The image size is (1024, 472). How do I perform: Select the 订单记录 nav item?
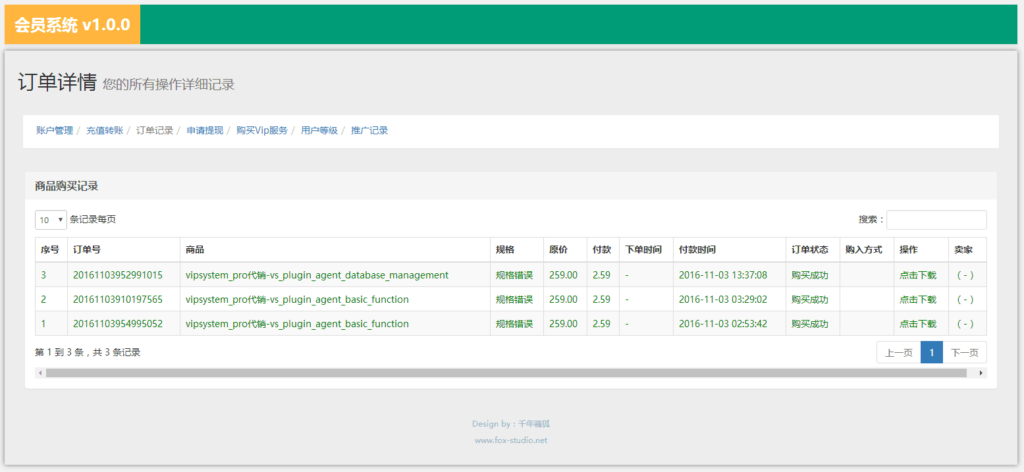(x=154, y=131)
